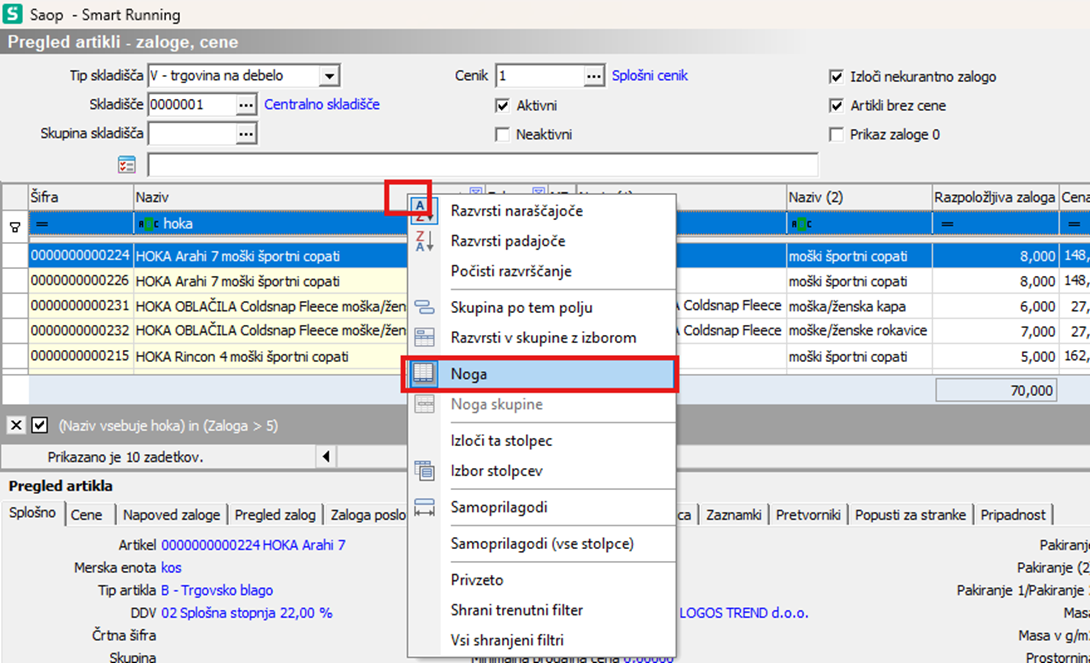Click the sort into groups icon

[424, 338]
